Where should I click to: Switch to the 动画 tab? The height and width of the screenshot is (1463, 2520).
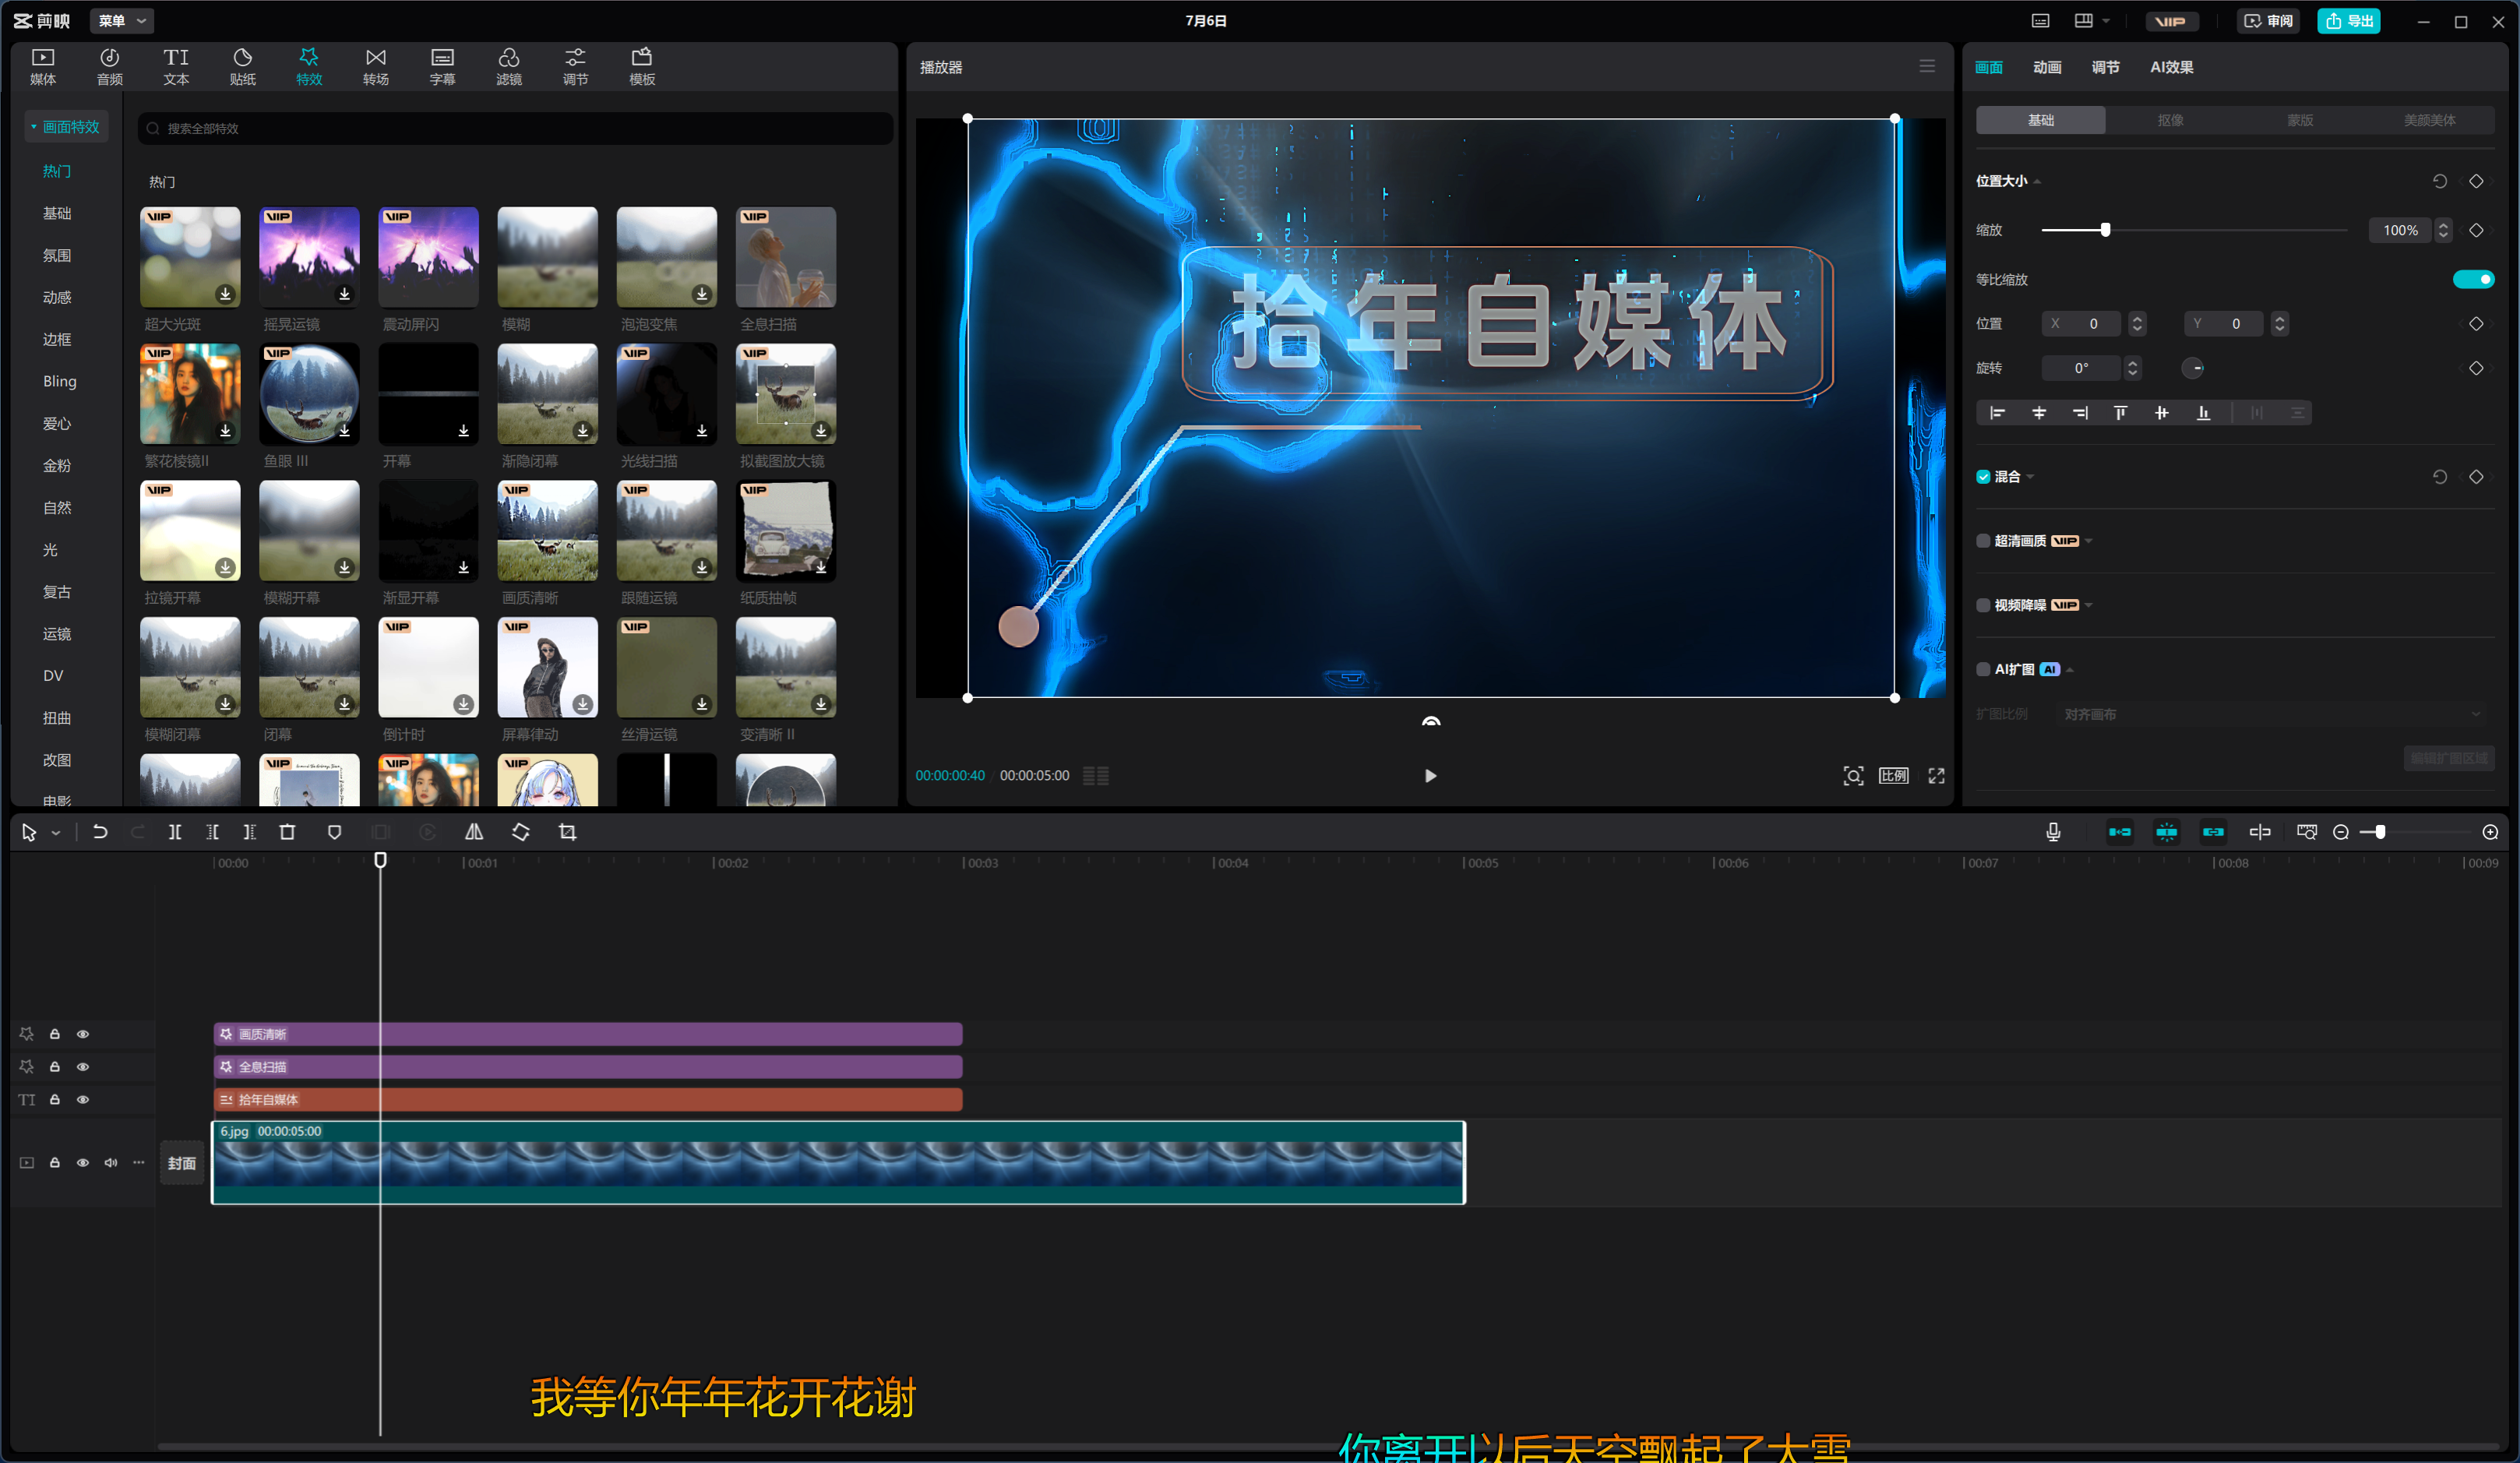coord(2047,67)
